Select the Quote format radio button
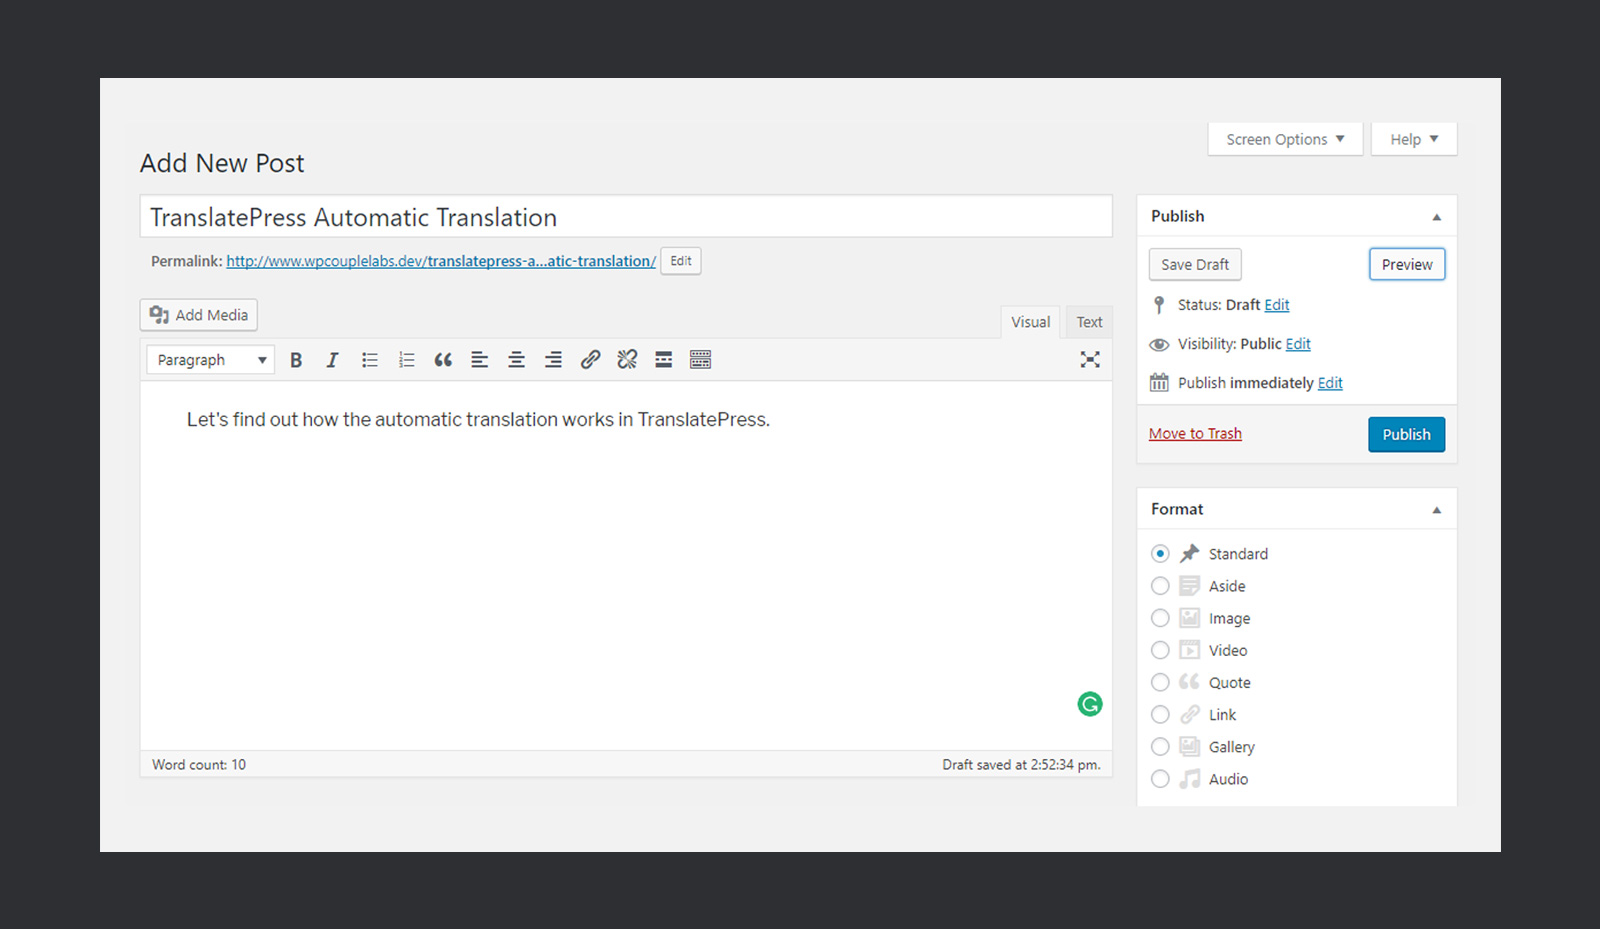 coord(1160,682)
